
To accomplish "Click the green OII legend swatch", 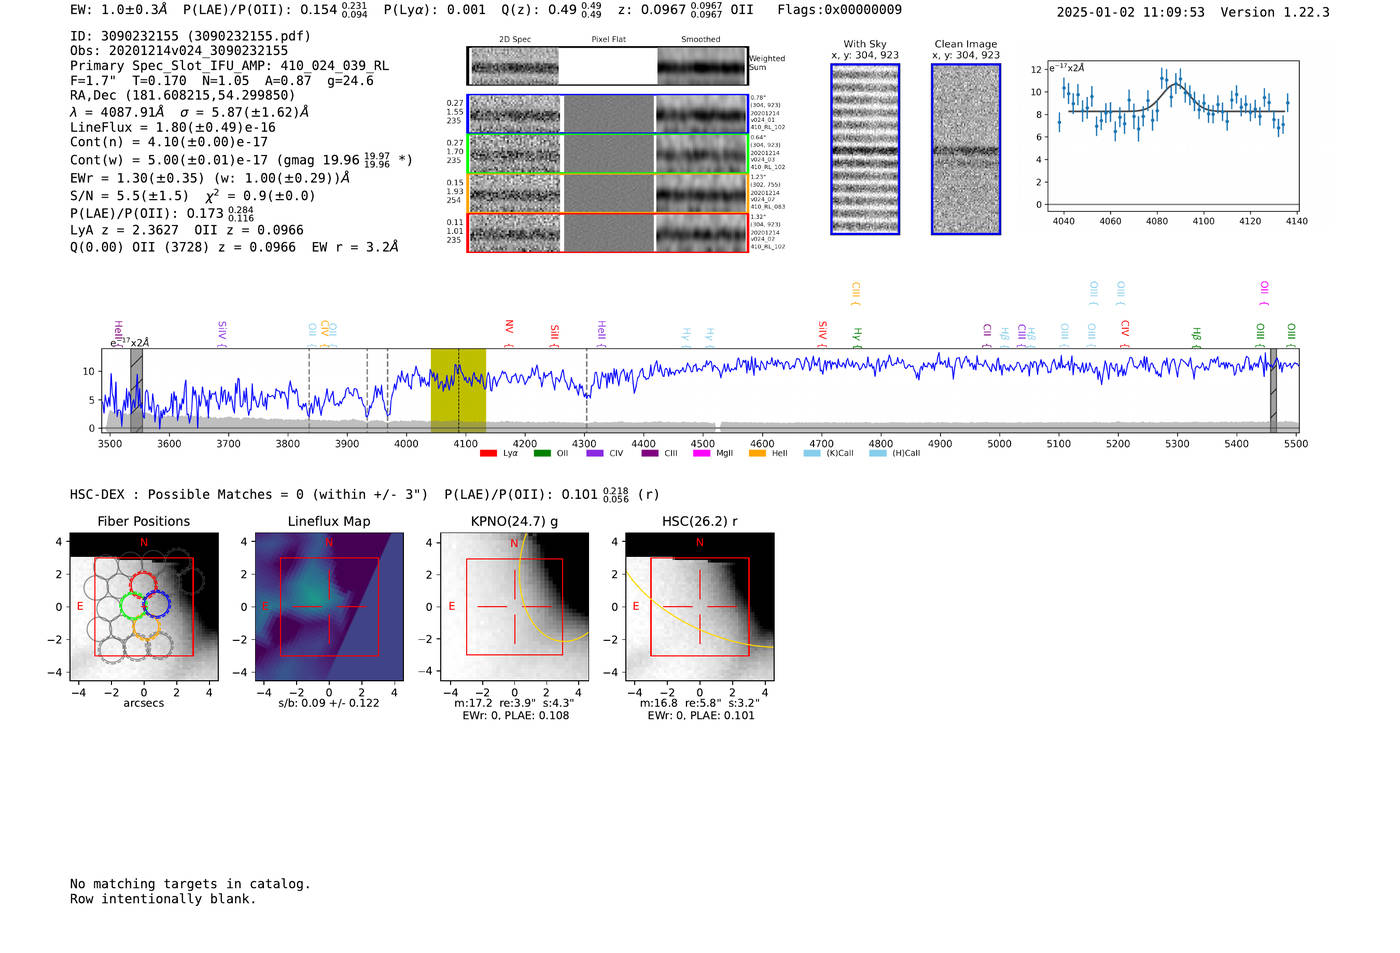I will point(541,454).
